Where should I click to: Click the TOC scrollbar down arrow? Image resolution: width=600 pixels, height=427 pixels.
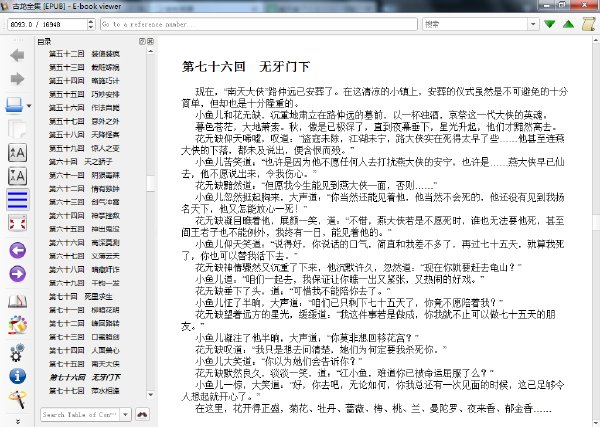coord(151,395)
